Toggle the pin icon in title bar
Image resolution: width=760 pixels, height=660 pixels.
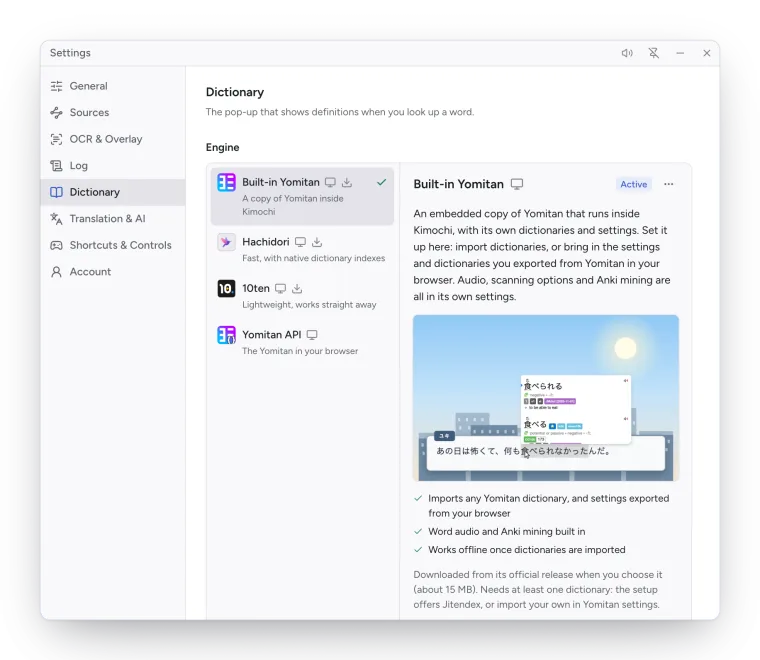point(654,53)
